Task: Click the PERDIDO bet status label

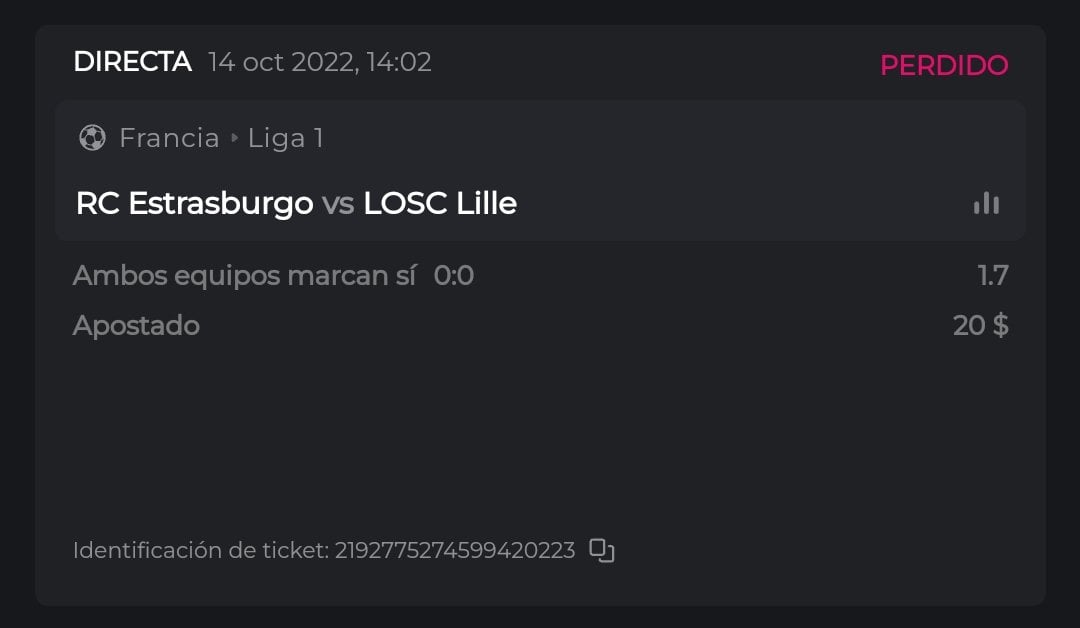Action: click(943, 65)
